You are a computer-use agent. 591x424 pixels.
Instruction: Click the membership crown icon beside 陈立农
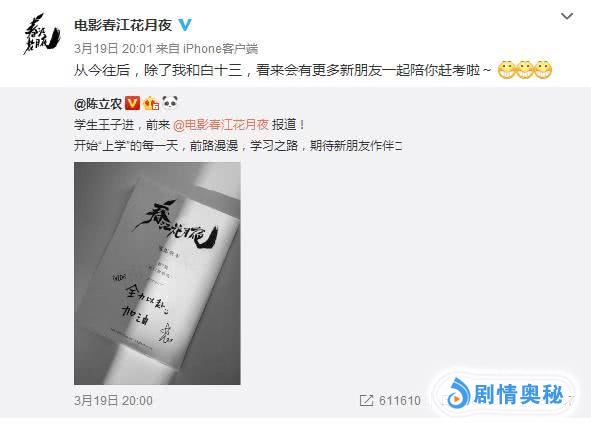pyautogui.click(x=151, y=103)
